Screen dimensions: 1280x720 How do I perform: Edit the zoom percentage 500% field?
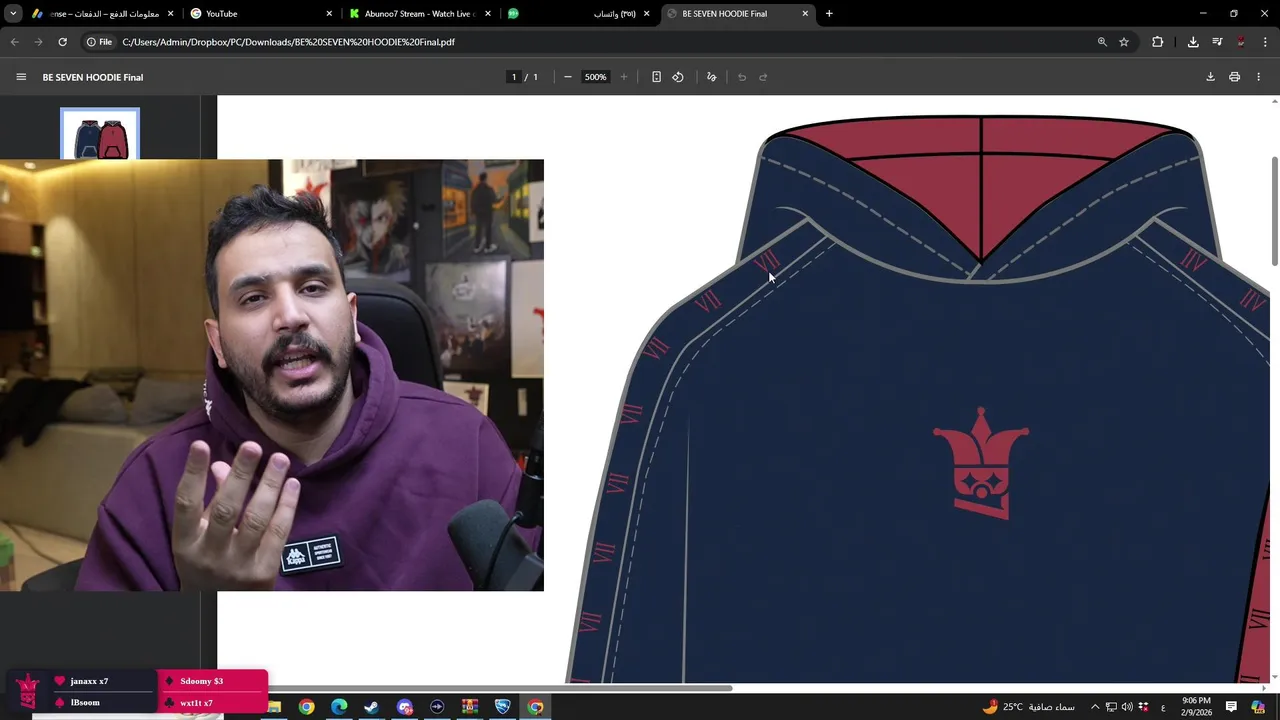595,77
